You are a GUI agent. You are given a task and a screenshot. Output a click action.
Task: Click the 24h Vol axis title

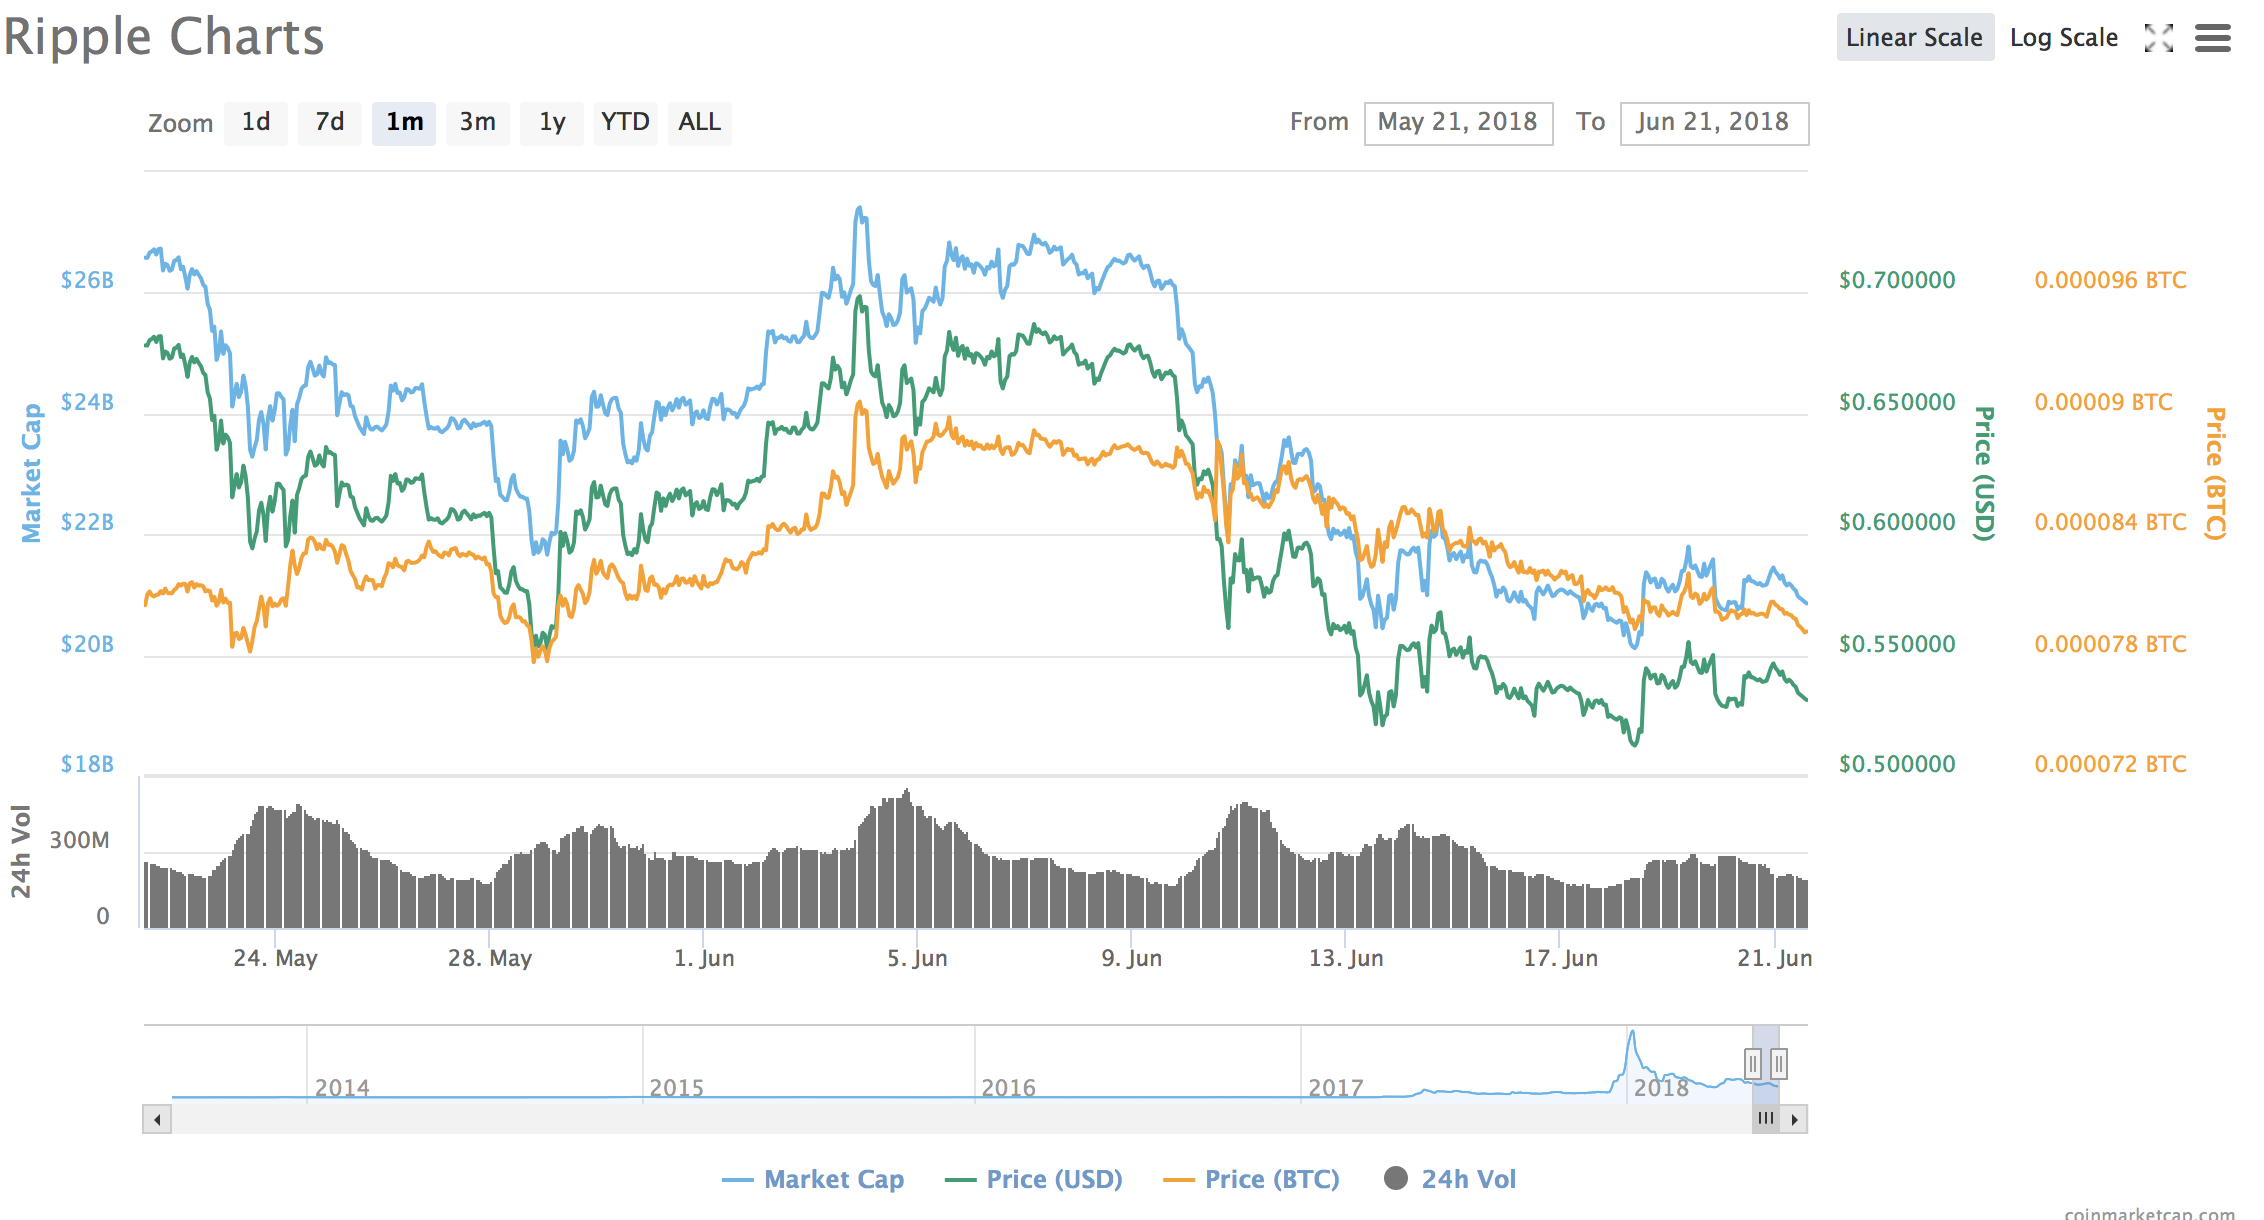point(21,851)
